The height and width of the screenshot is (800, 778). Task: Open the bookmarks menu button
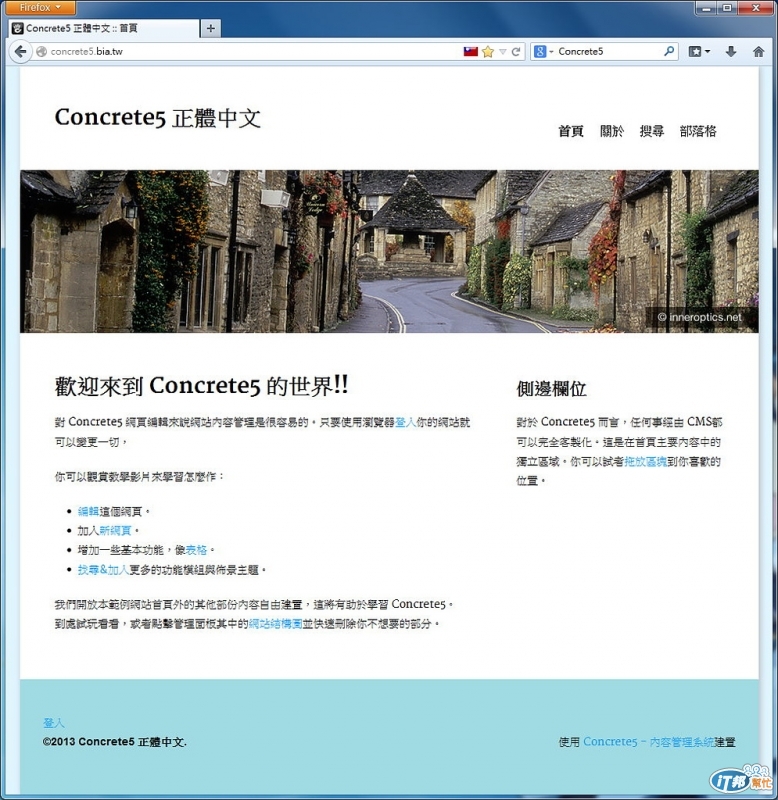coord(699,52)
